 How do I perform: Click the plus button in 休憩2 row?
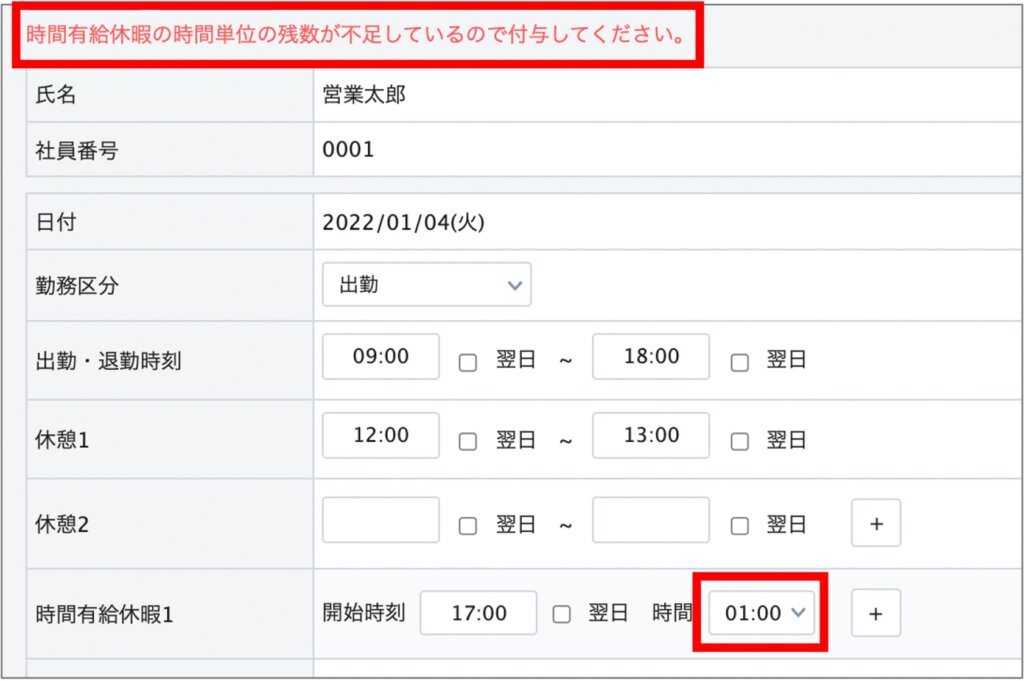(876, 523)
